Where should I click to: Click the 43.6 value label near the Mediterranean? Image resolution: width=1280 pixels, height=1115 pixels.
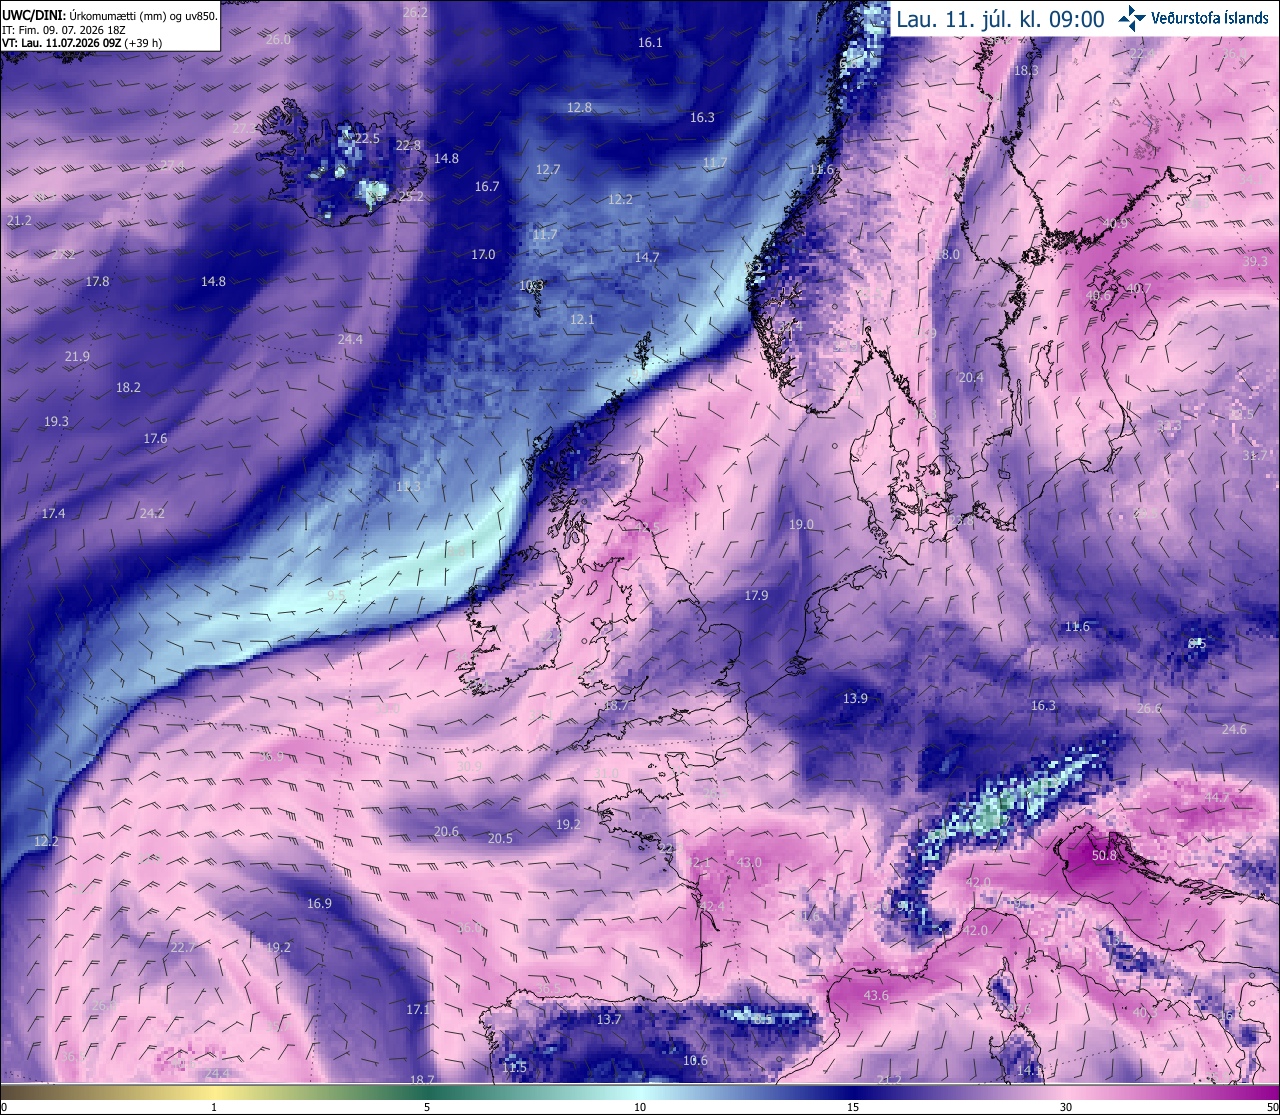coord(876,996)
